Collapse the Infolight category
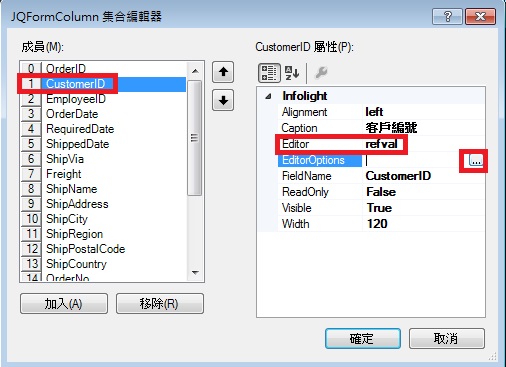This screenshot has width=506, height=367. tap(268, 97)
